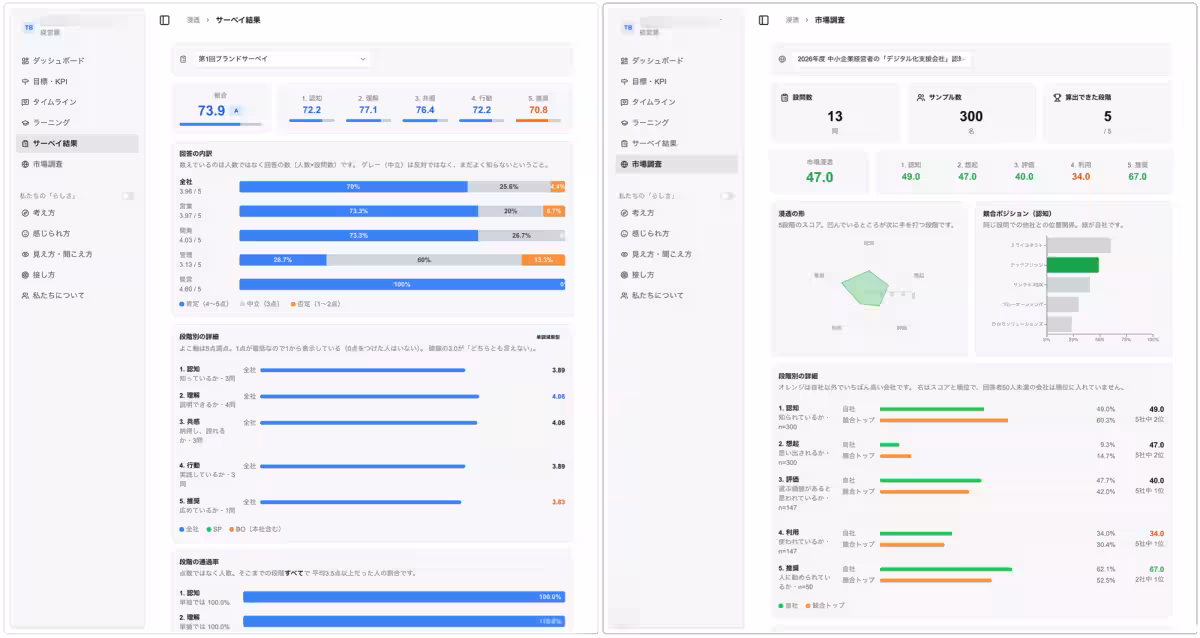Click 接し方 icon in 市場調査 window sidebar
1200x638 pixels.
click(624, 275)
